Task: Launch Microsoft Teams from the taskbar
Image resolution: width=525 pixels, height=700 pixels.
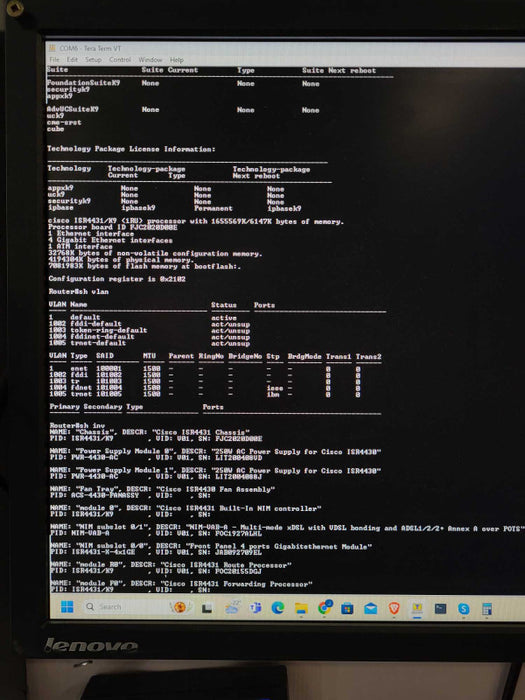Action: 255,608
